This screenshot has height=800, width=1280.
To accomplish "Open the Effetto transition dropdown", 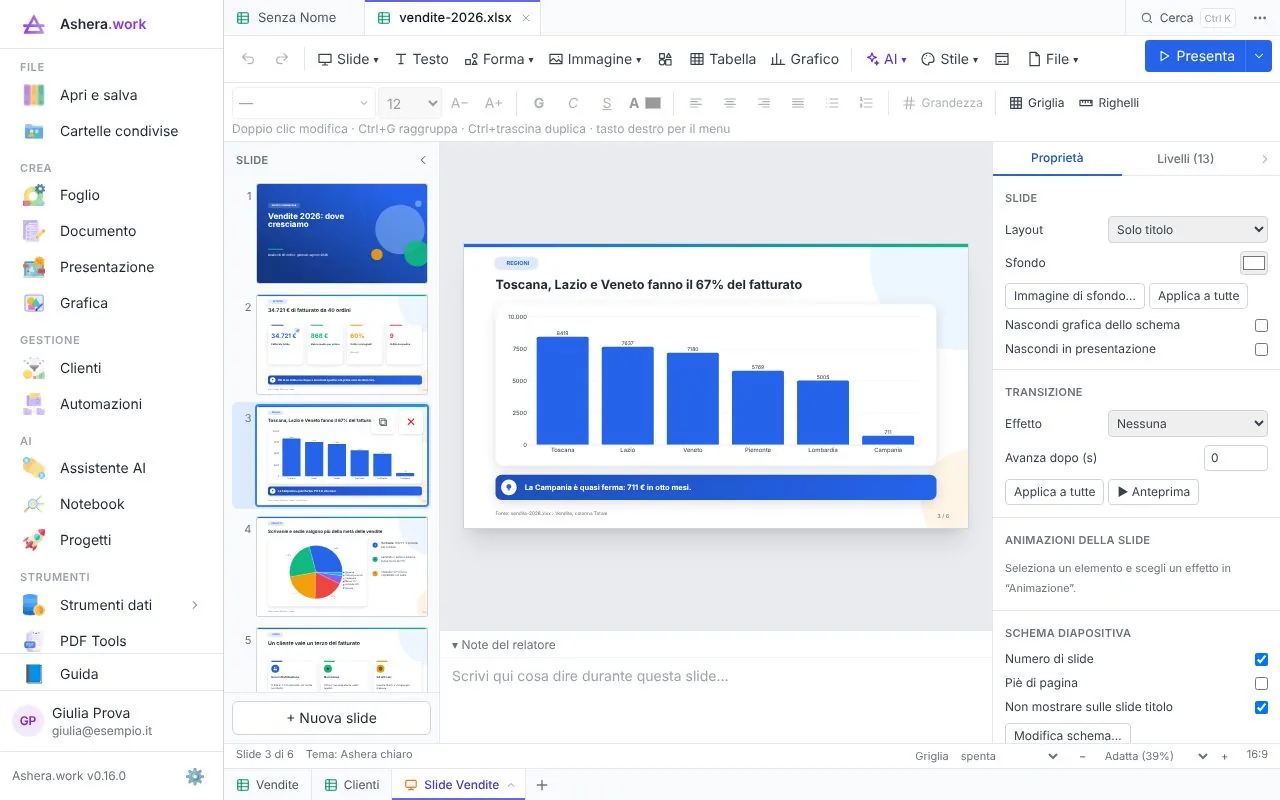I will (1188, 424).
